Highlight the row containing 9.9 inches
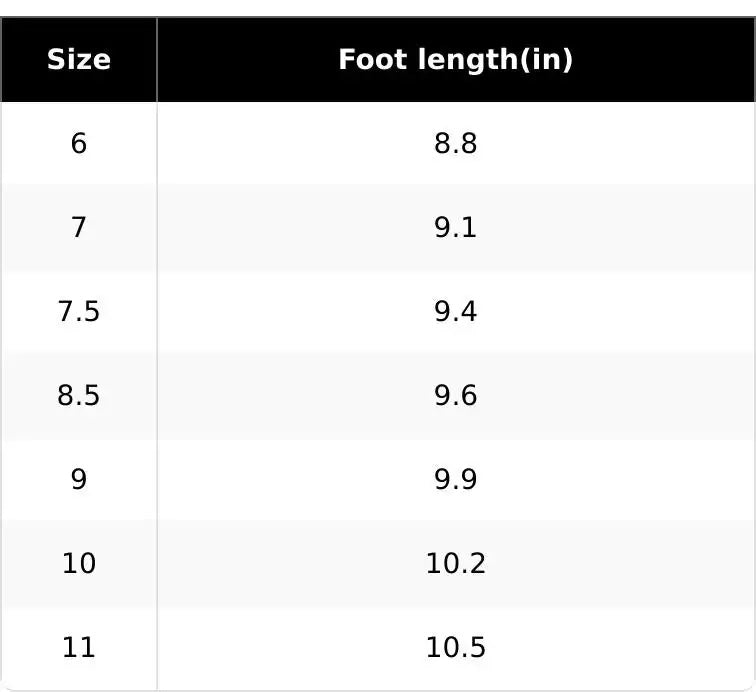The height and width of the screenshot is (692, 756). click(x=378, y=479)
